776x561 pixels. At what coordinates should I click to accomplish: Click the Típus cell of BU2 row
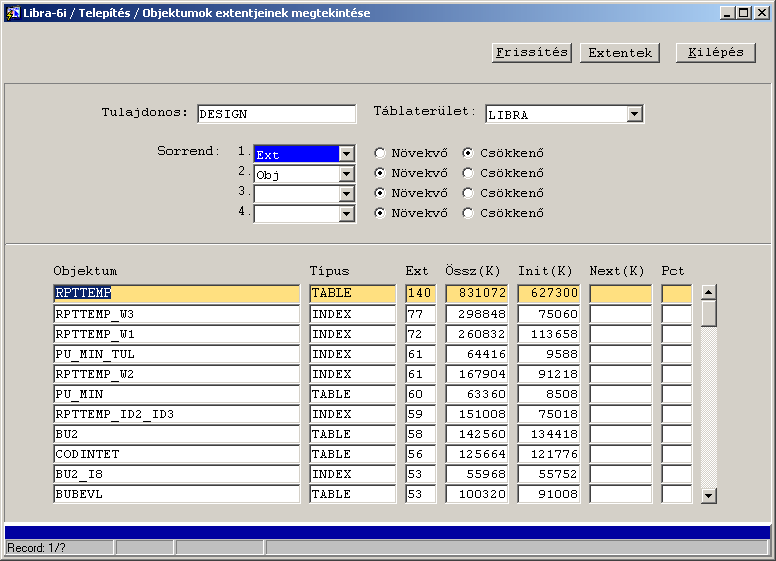pyautogui.click(x=353, y=434)
